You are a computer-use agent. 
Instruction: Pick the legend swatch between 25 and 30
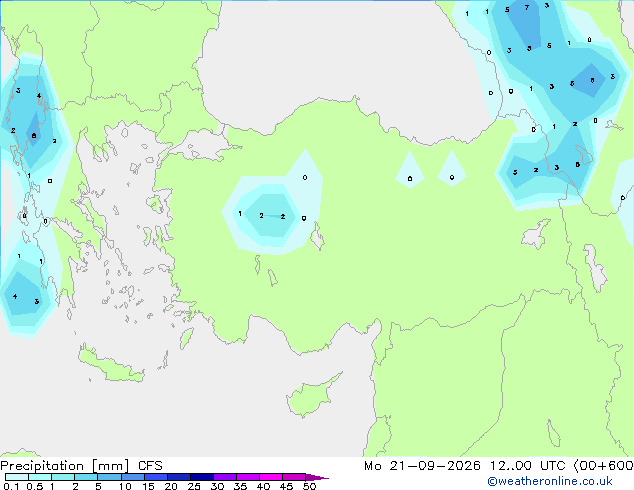coord(201,477)
